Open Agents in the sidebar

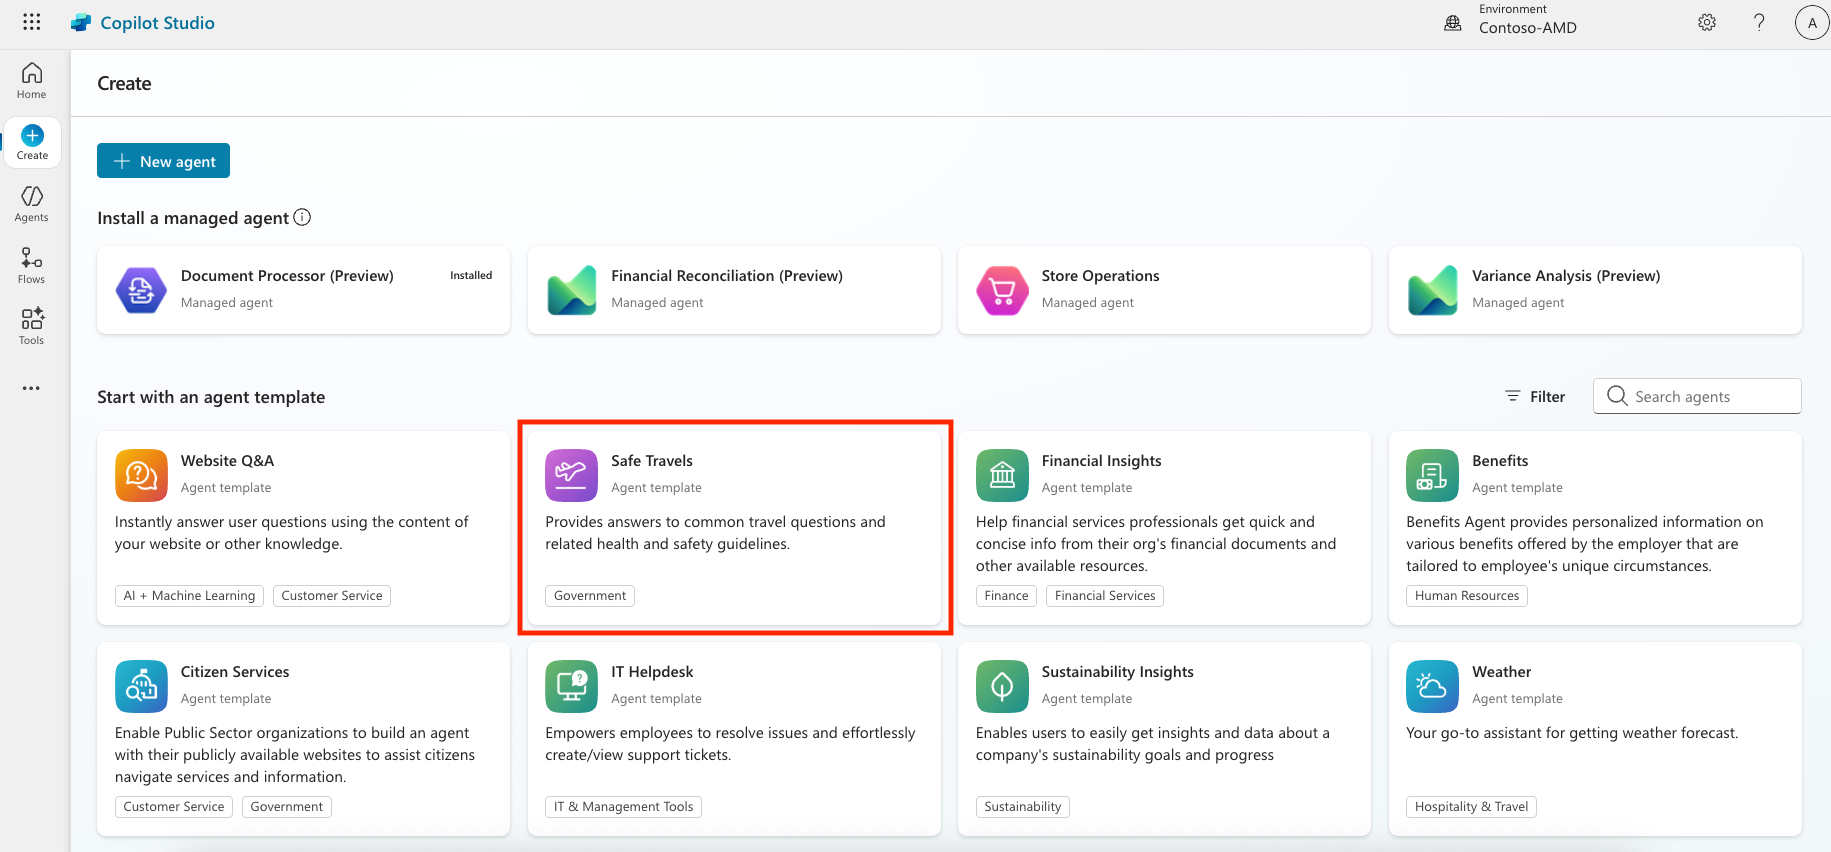coord(32,204)
